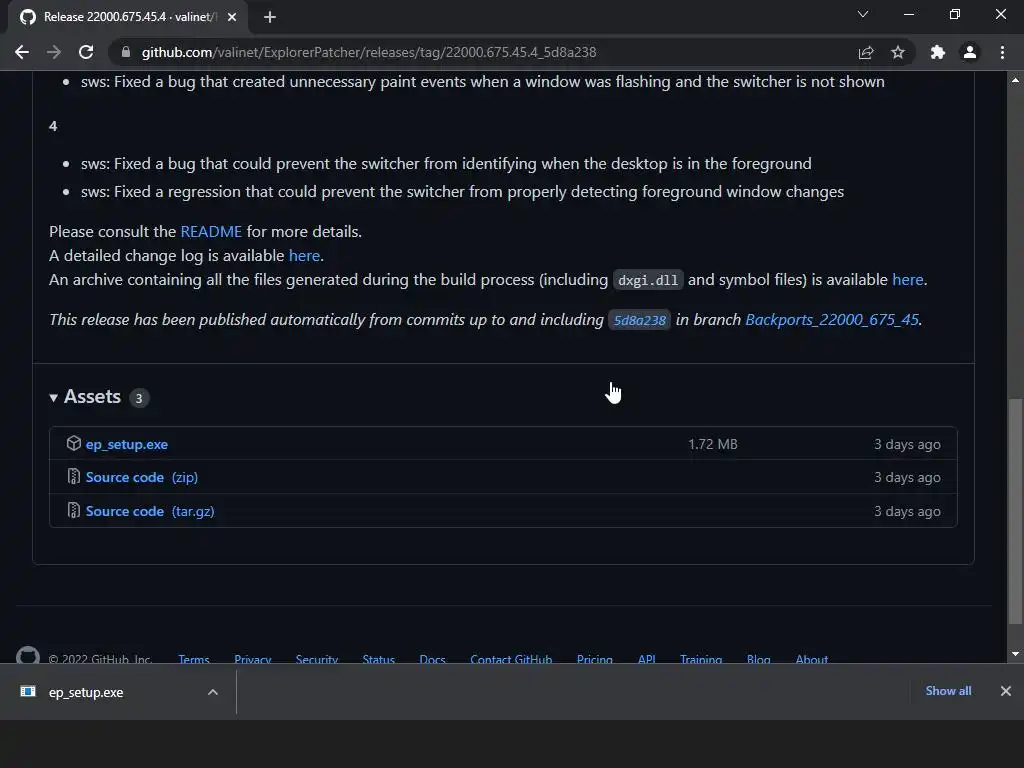Open the Security footer link
1024x768 pixels.
pos(317,658)
